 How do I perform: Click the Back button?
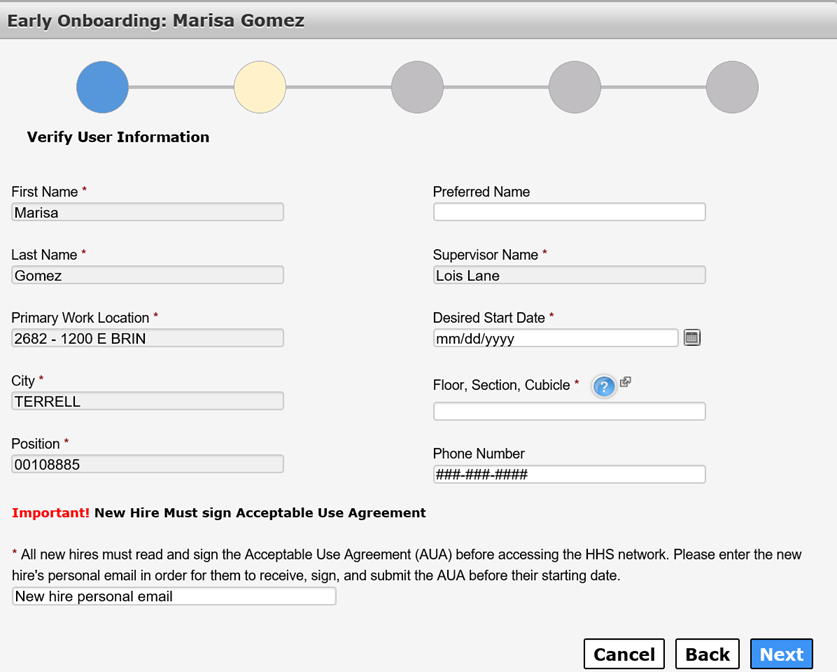[707, 654]
